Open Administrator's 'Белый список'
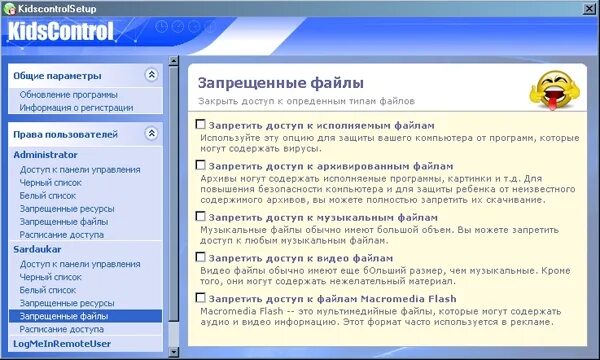600x360 pixels. [48, 195]
